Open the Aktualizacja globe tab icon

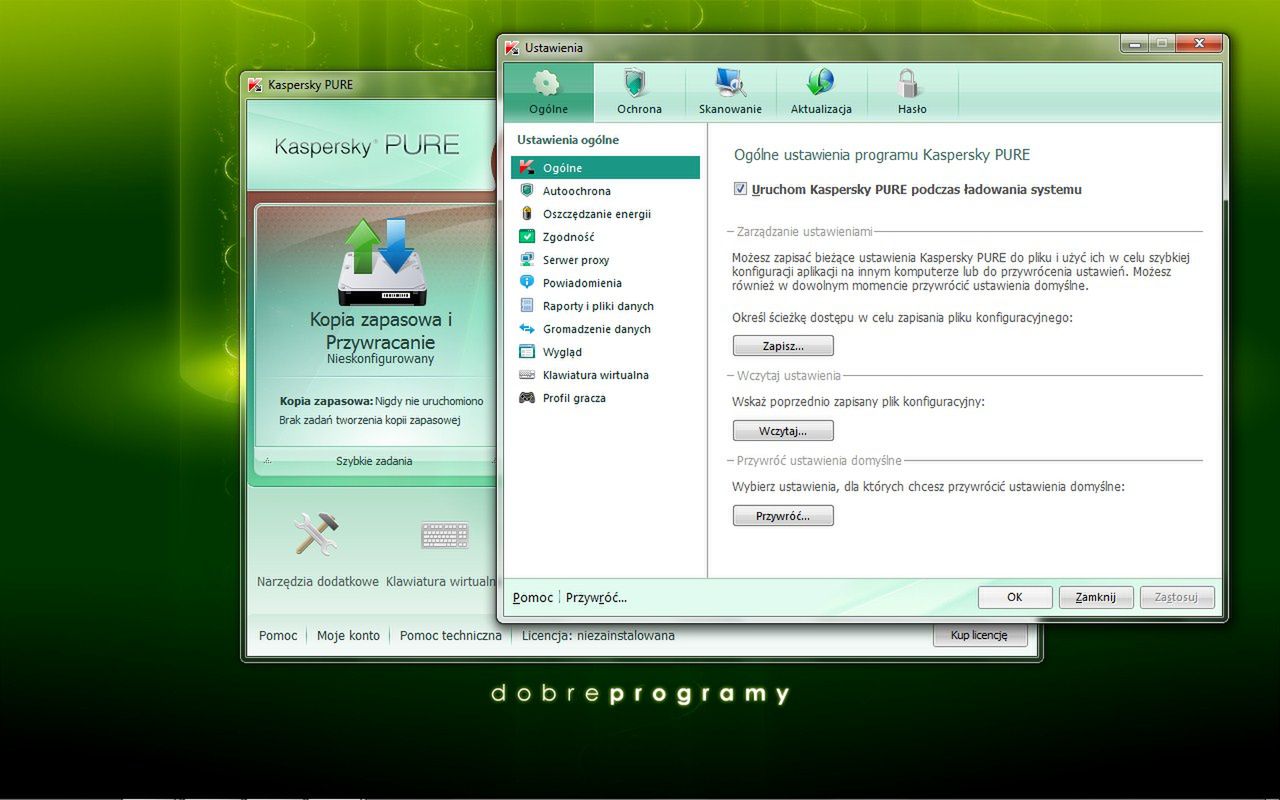821,83
